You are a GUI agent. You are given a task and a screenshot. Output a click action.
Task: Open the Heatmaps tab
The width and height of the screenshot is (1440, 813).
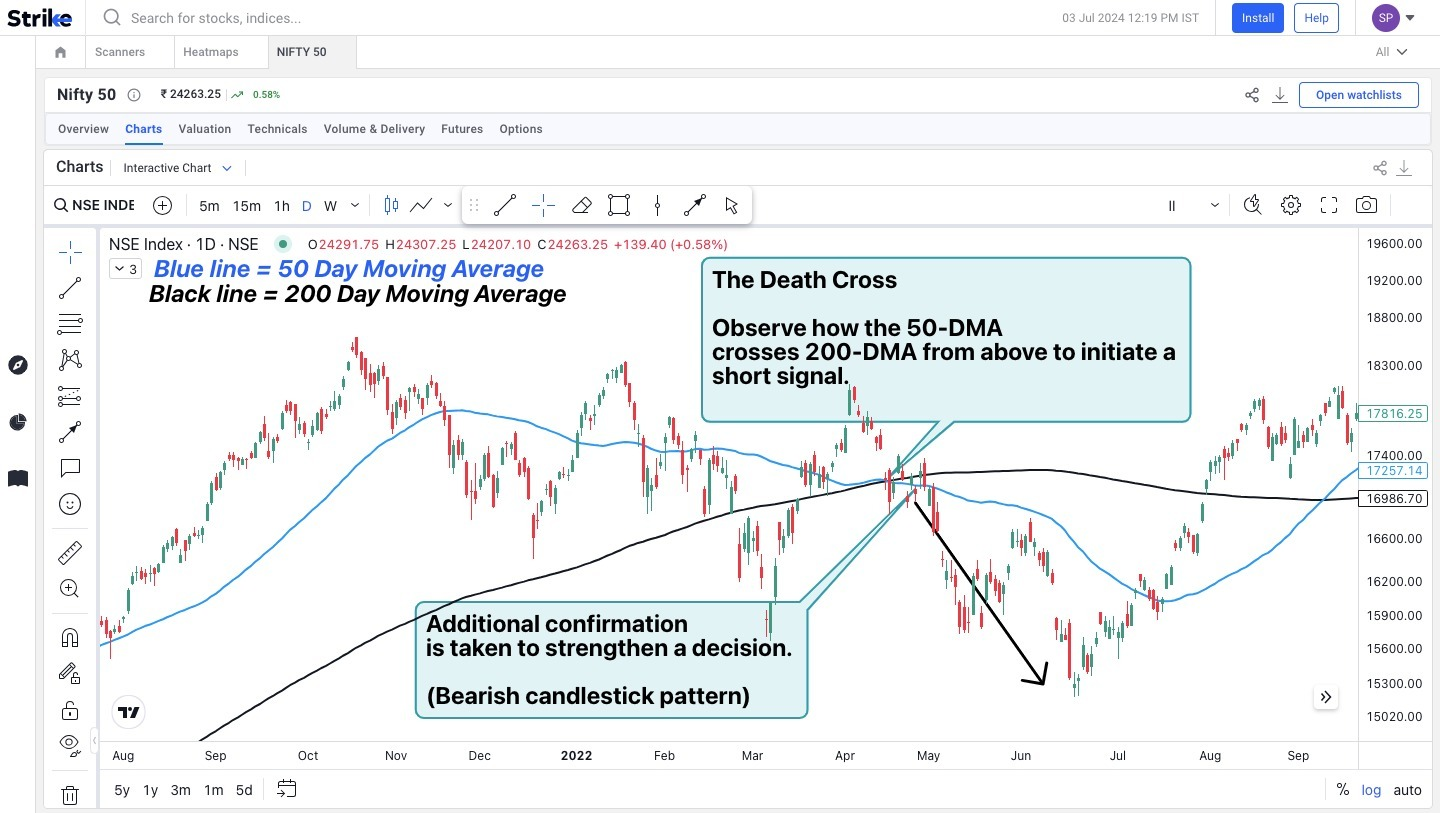pyautogui.click(x=211, y=52)
